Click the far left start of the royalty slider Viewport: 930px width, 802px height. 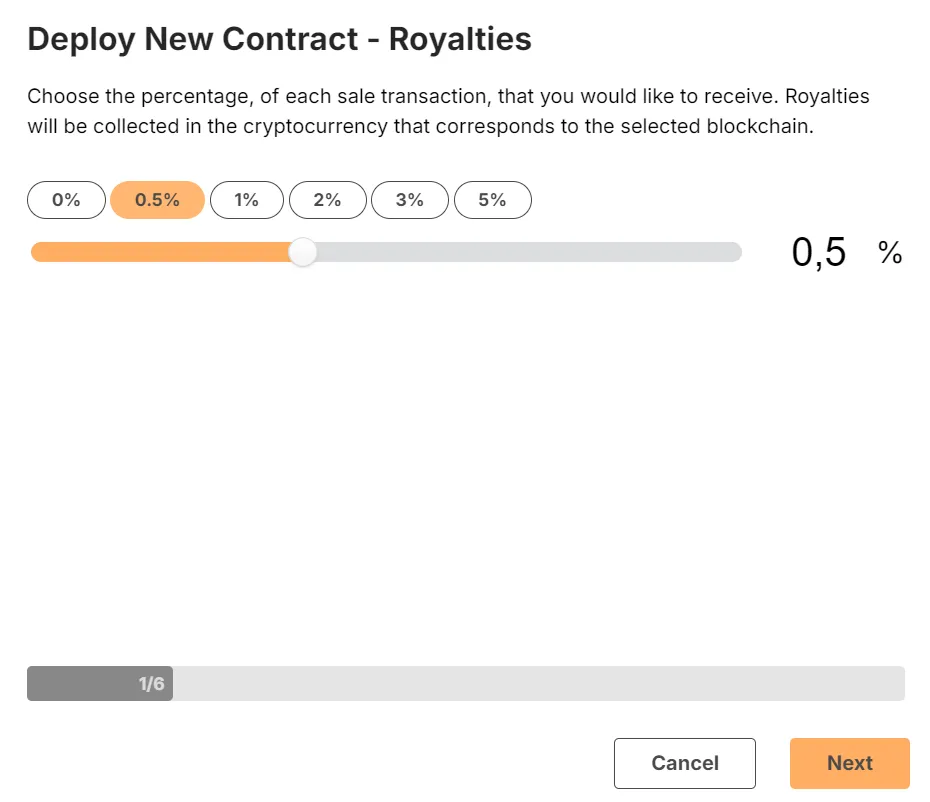pos(37,252)
